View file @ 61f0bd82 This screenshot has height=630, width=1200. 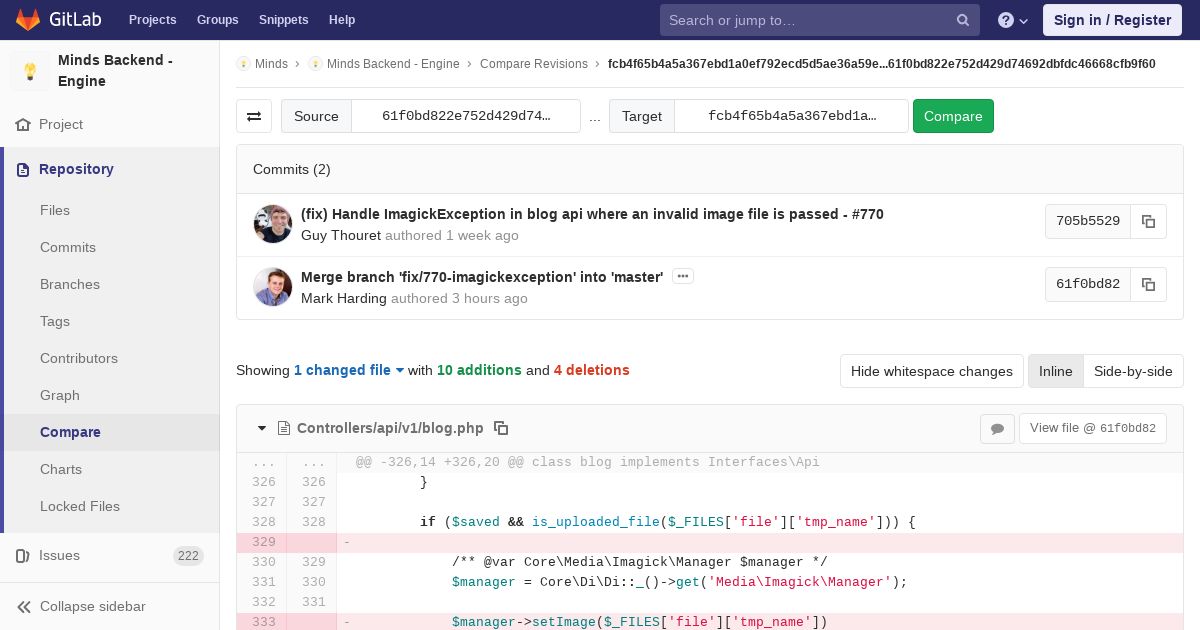[x=1093, y=428]
